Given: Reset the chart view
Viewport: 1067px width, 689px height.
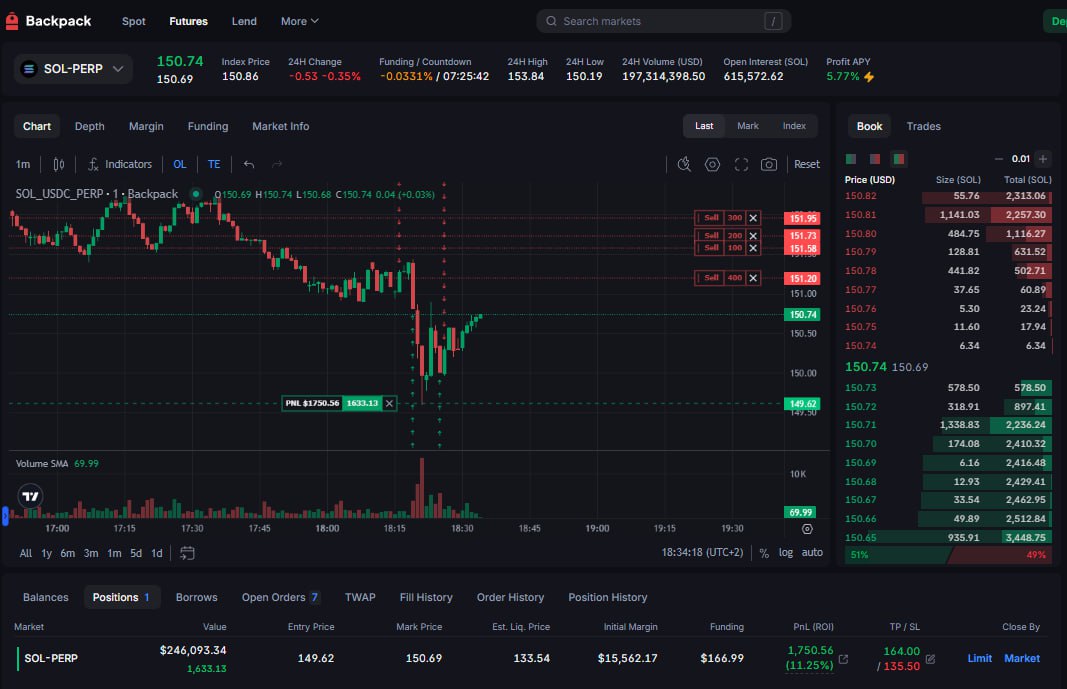Looking at the screenshot, I should (807, 164).
